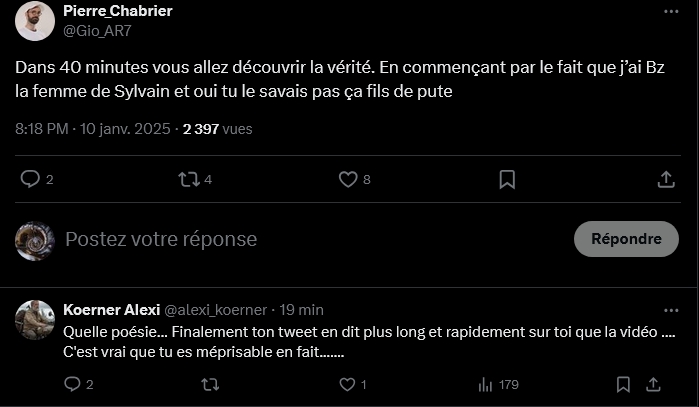The height and width of the screenshot is (407, 699).
Task: Reply to the main tweet via comment icon
Action: pos(31,179)
